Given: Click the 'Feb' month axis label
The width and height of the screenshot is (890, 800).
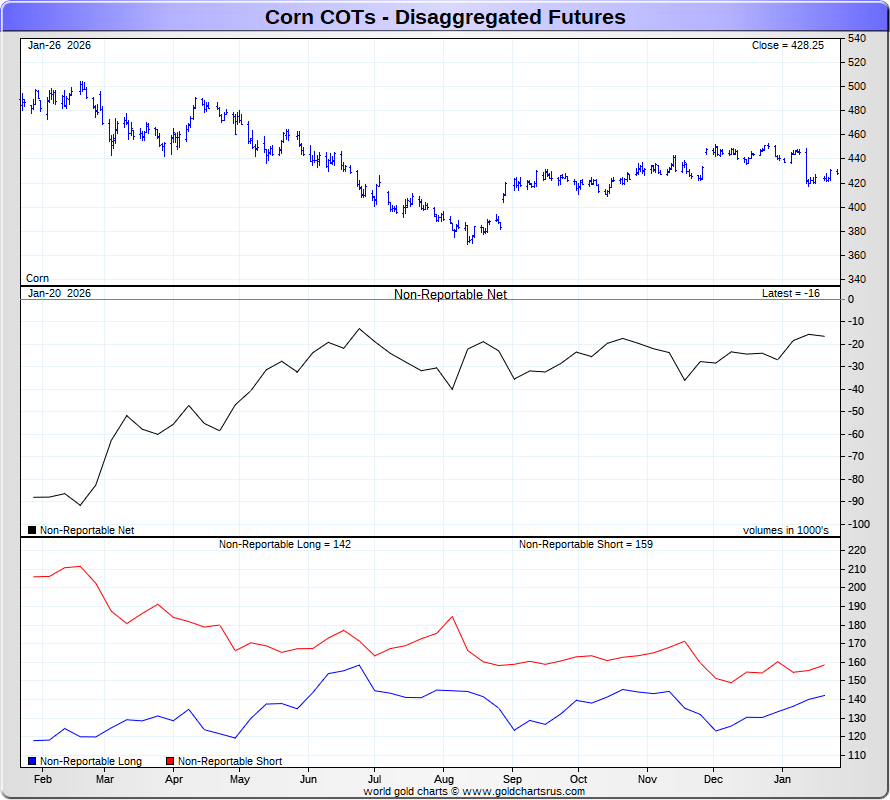Looking at the screenshot, I should [43, 780].
